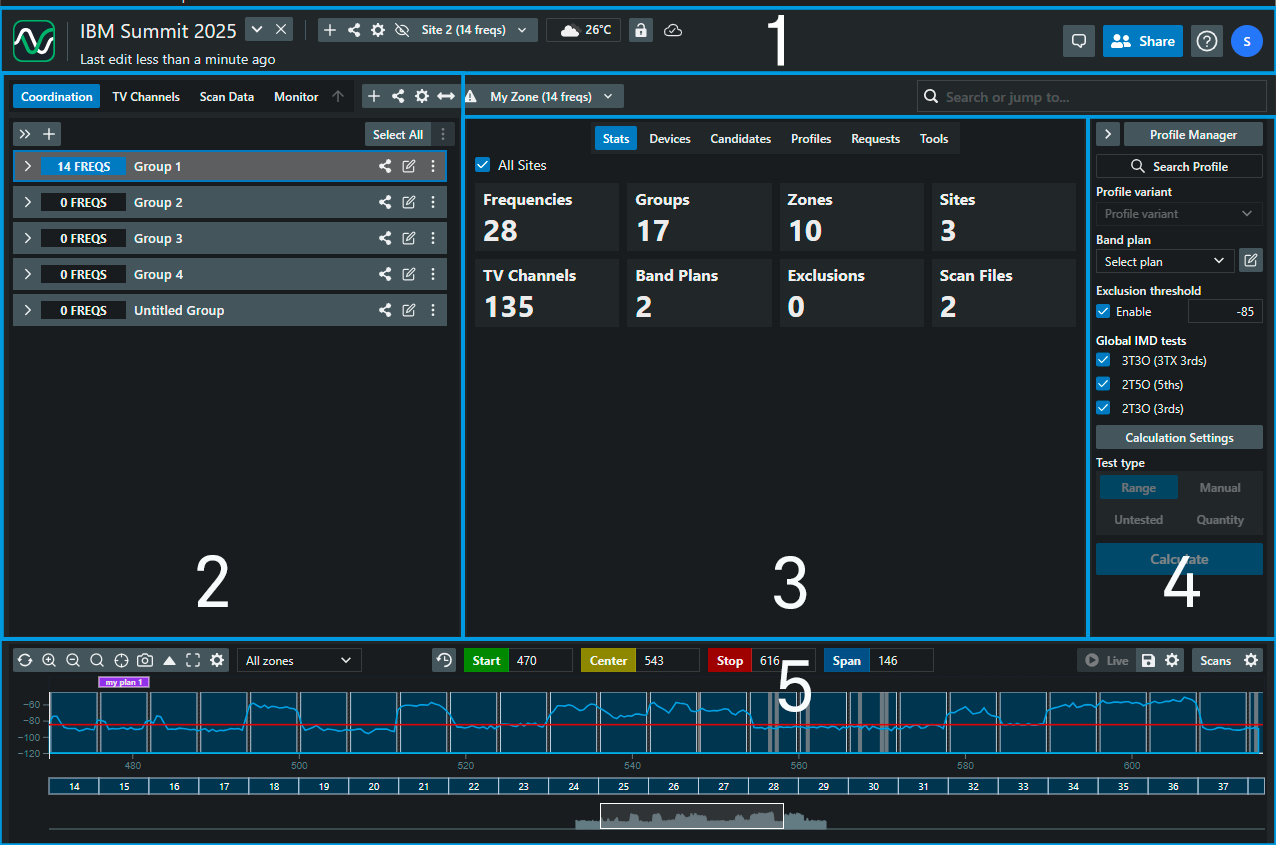Open Site 2 (14 freqs) dropdown

(474, 30)
